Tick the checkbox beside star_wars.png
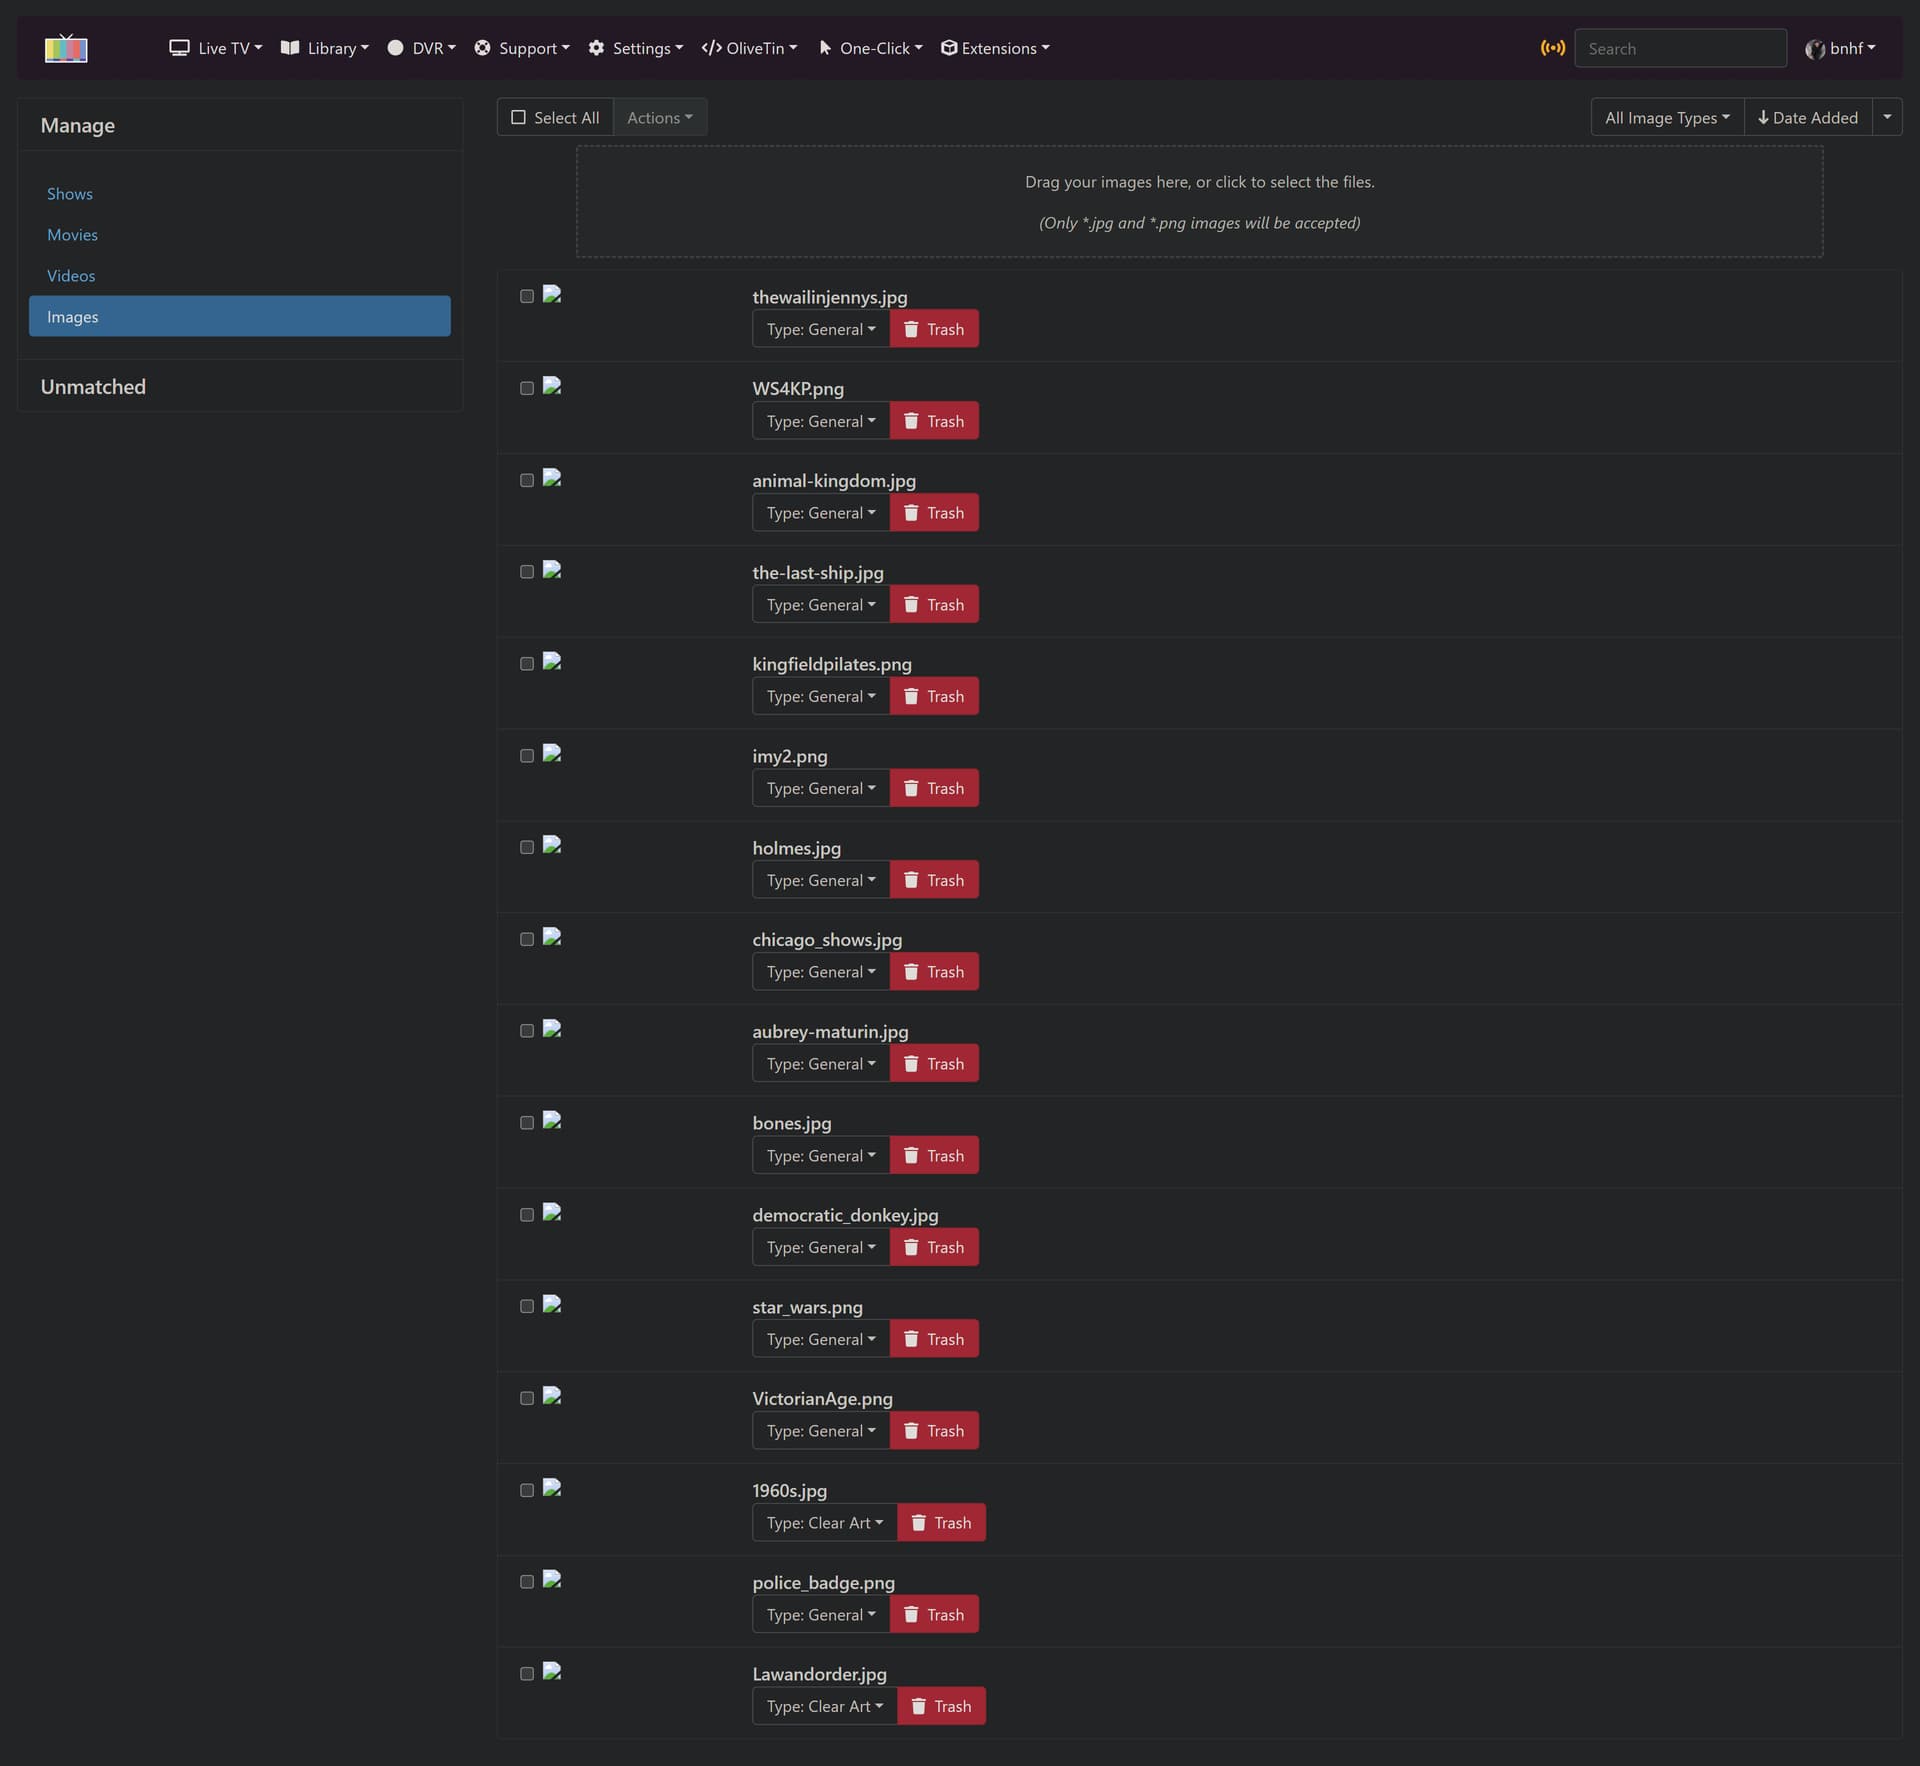The image size is (1920, 1766). 527,1306
